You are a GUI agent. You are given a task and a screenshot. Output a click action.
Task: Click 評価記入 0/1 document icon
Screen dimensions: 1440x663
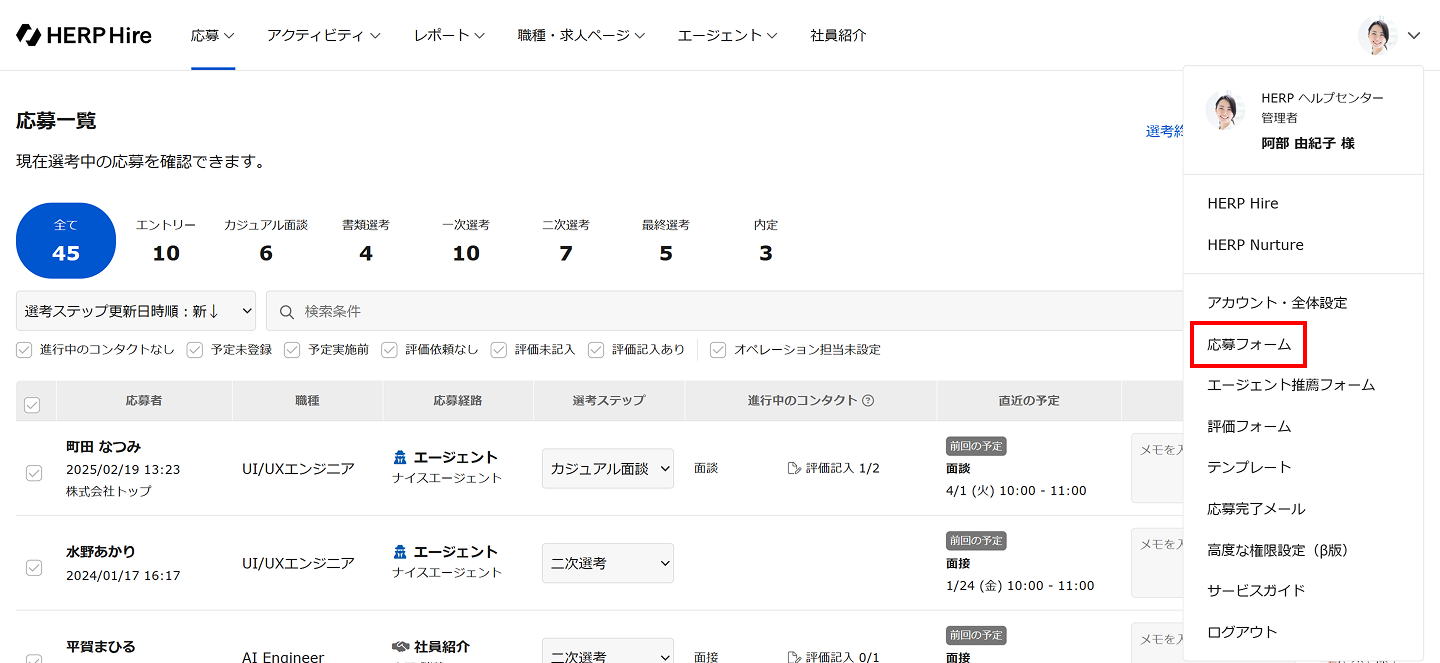794,657
